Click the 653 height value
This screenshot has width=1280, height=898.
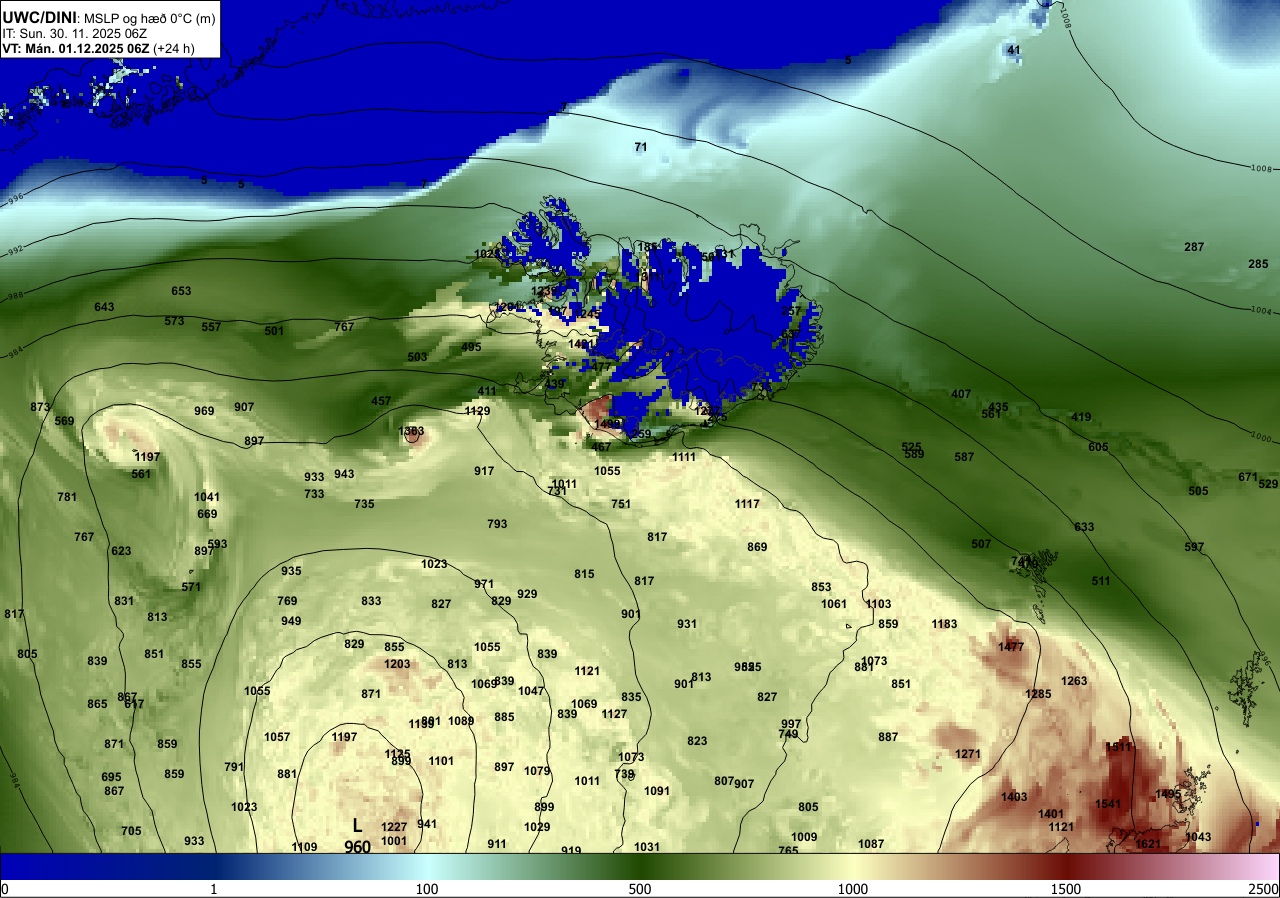coord(181,291)
